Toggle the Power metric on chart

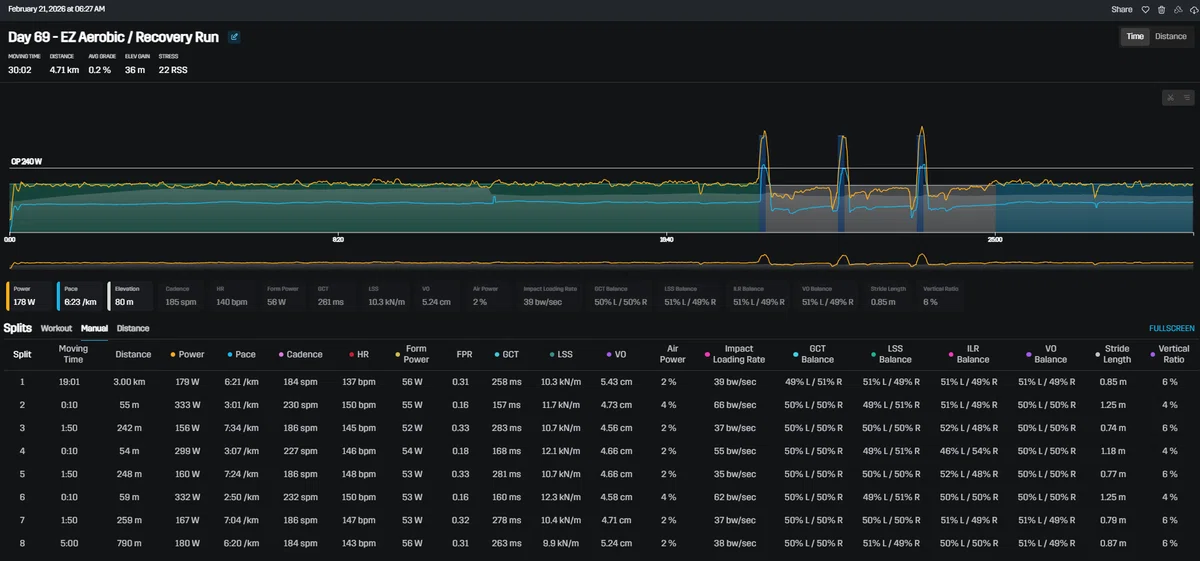point(28,296)
